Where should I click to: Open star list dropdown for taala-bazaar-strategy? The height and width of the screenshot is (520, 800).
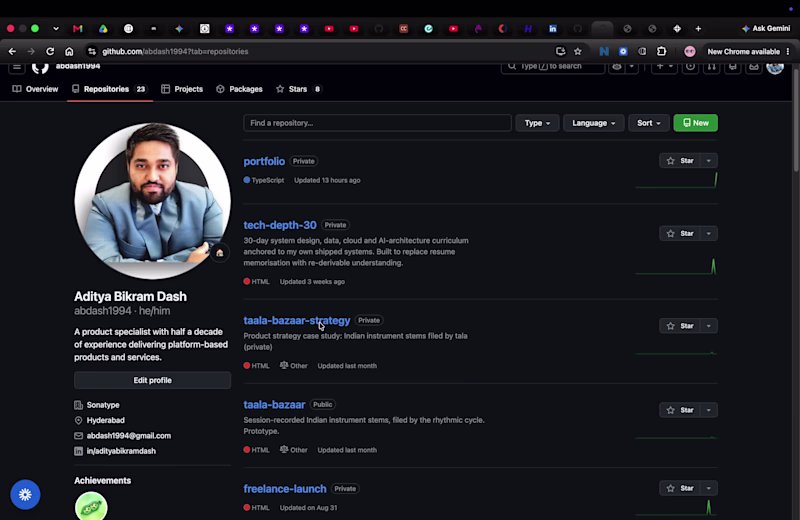pyautogui.click(x=709, y=326)
